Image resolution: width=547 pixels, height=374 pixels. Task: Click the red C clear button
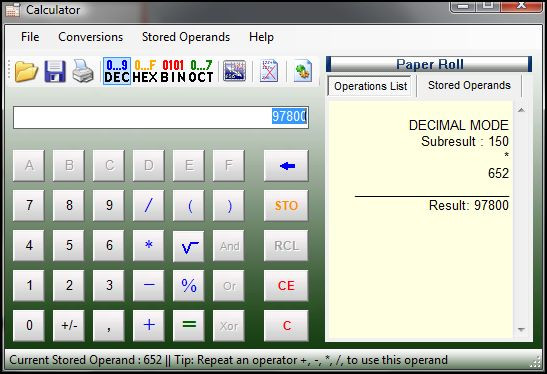pos(286,326)
